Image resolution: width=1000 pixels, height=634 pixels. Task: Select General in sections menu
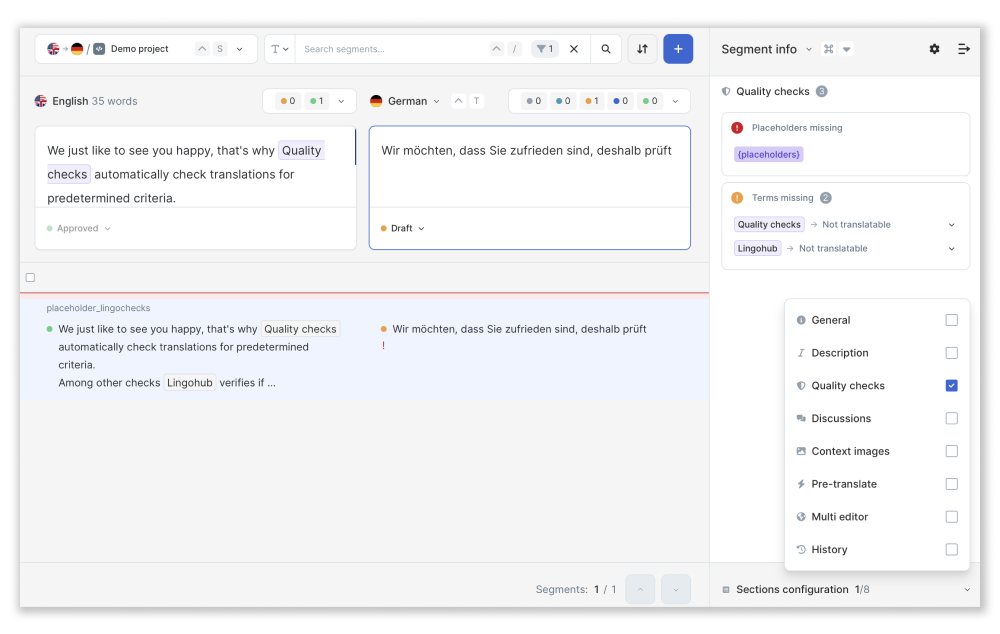(830, 320)
